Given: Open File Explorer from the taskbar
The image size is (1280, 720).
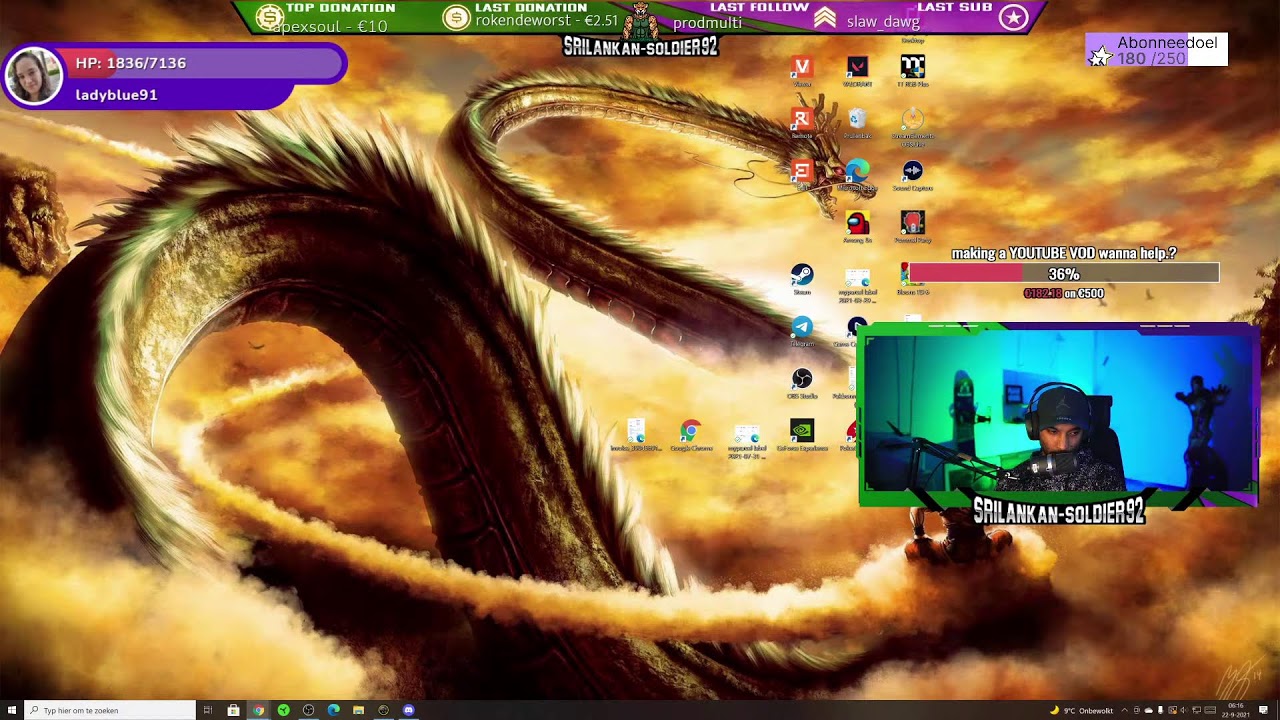Looking at the screenshot, I should click(x=358, y=710).
